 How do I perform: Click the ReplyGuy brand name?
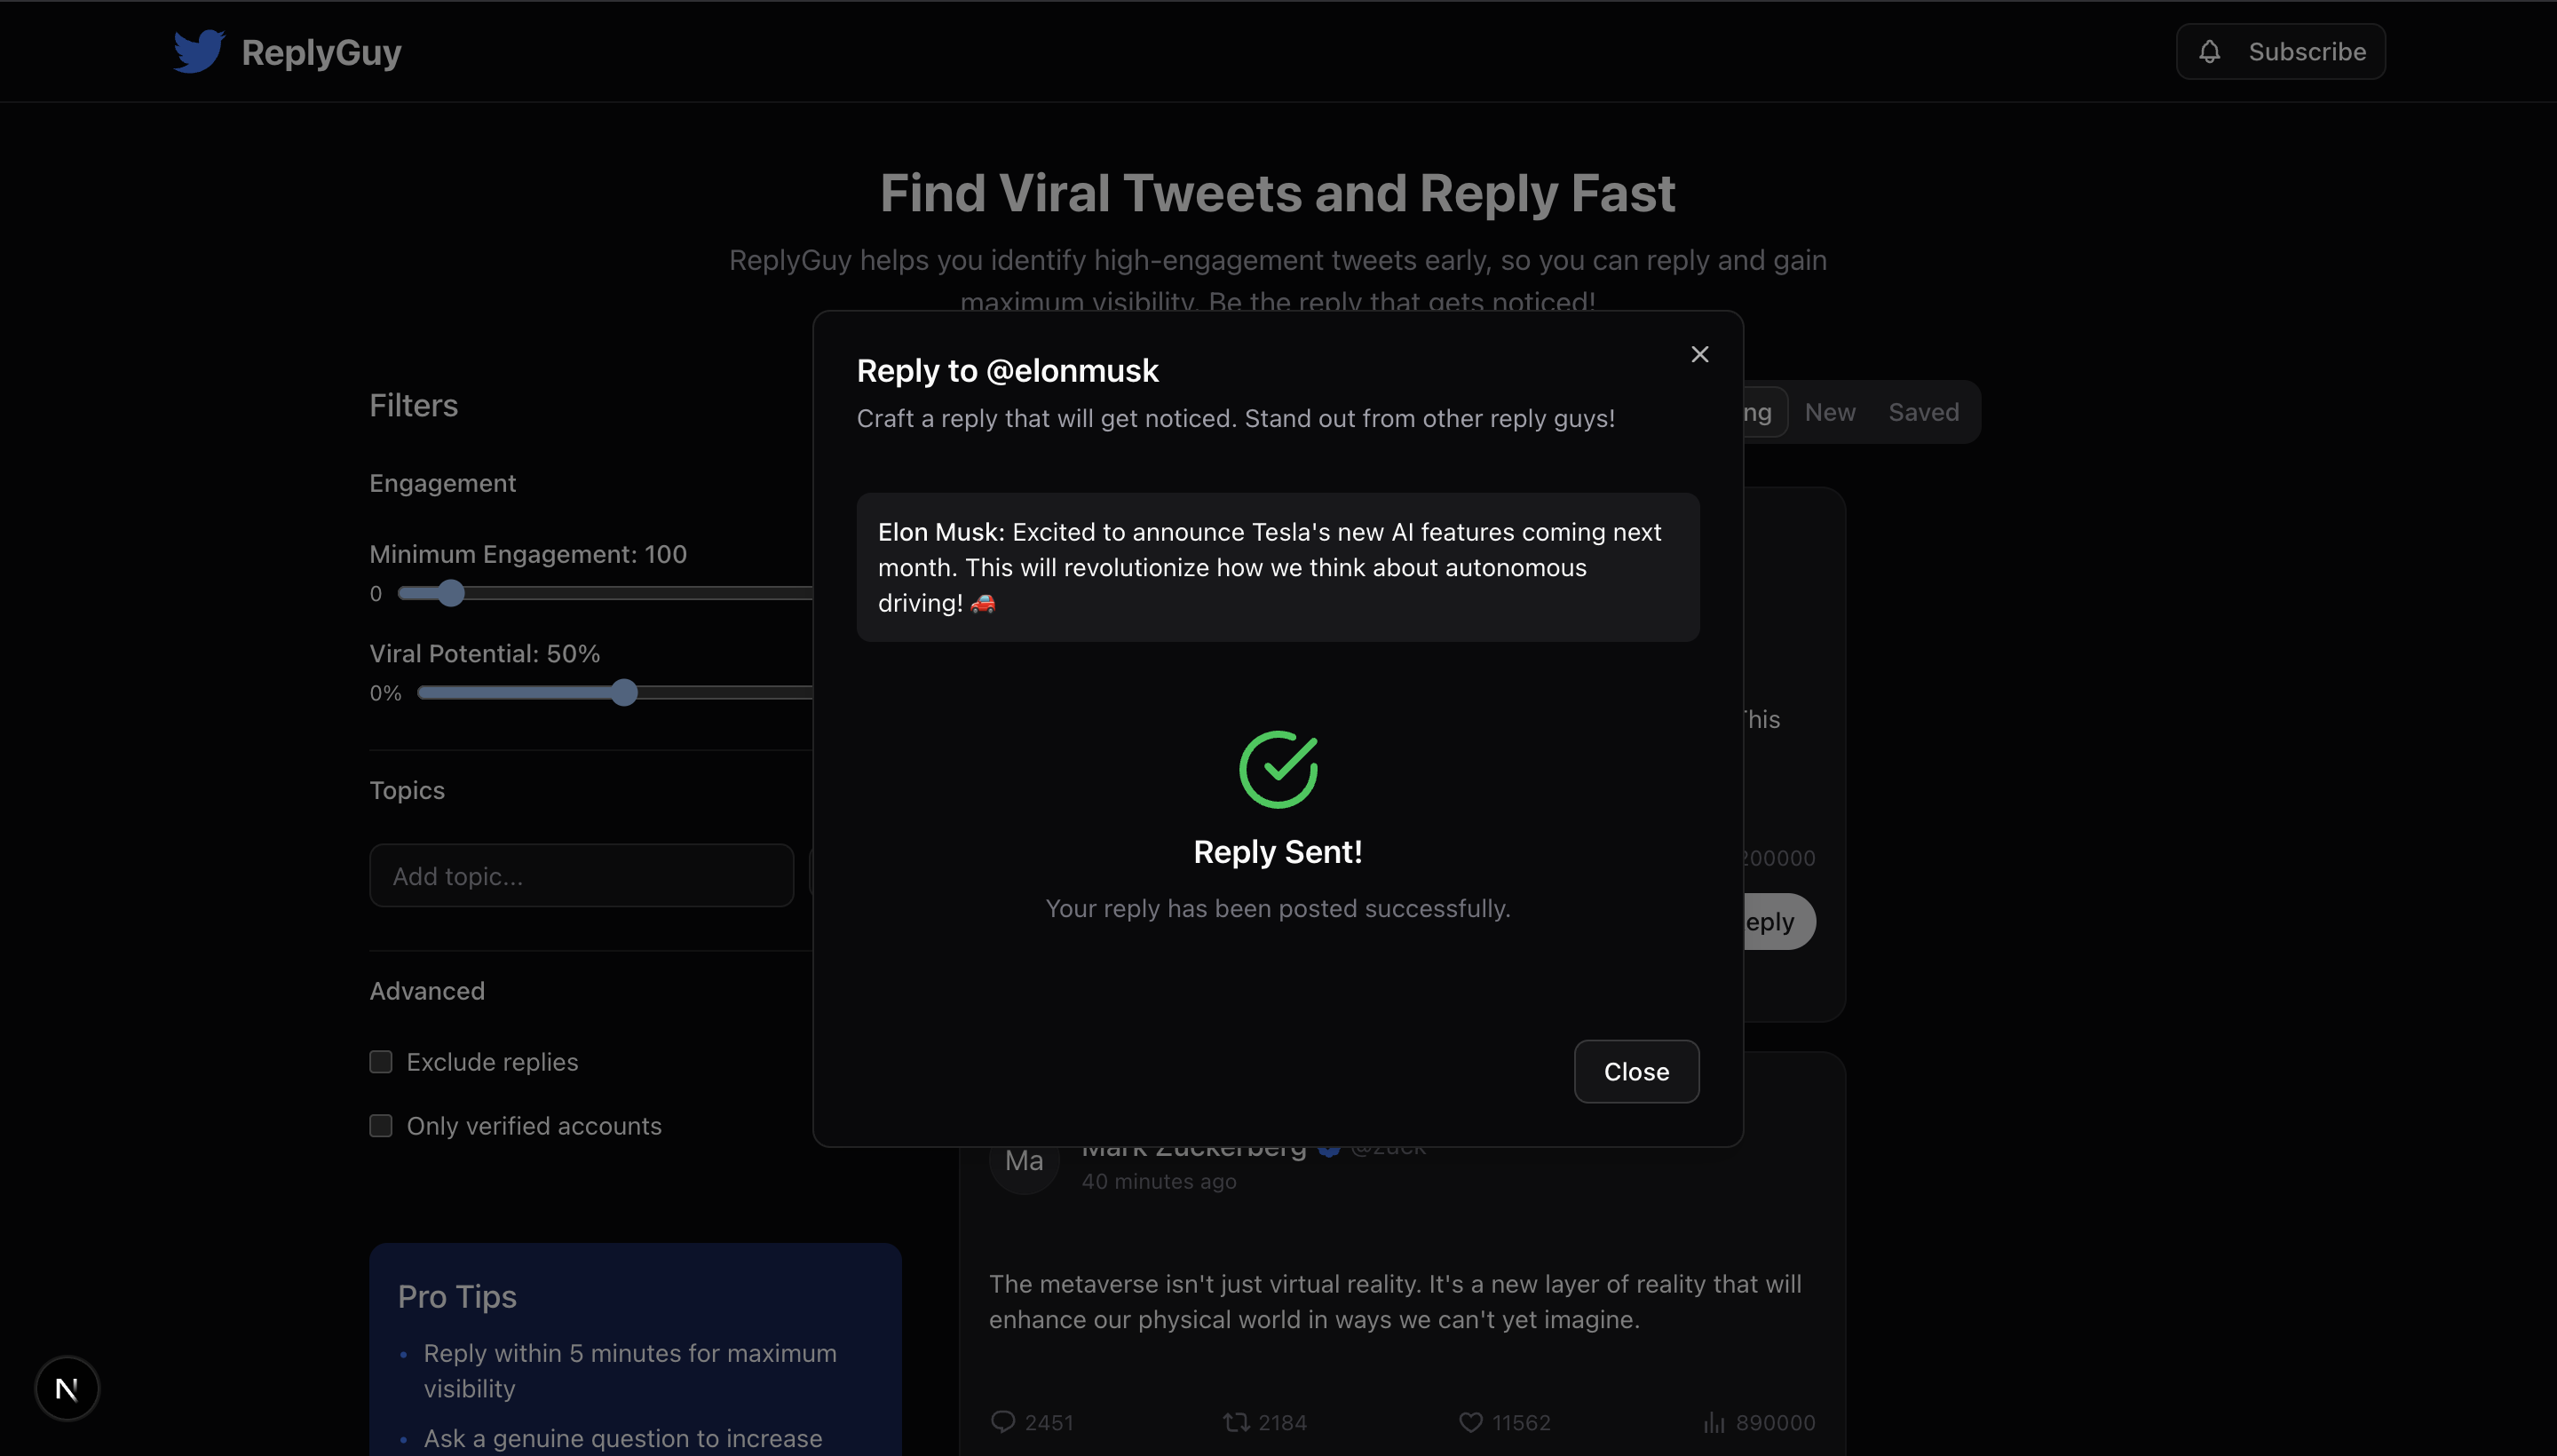pyautogui.click(x=321, y=52)
